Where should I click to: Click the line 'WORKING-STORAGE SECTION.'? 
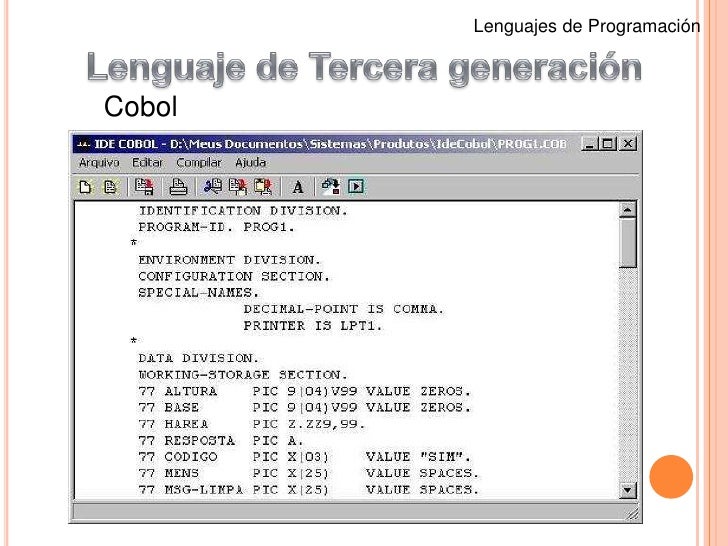click(x=243, y=375)
